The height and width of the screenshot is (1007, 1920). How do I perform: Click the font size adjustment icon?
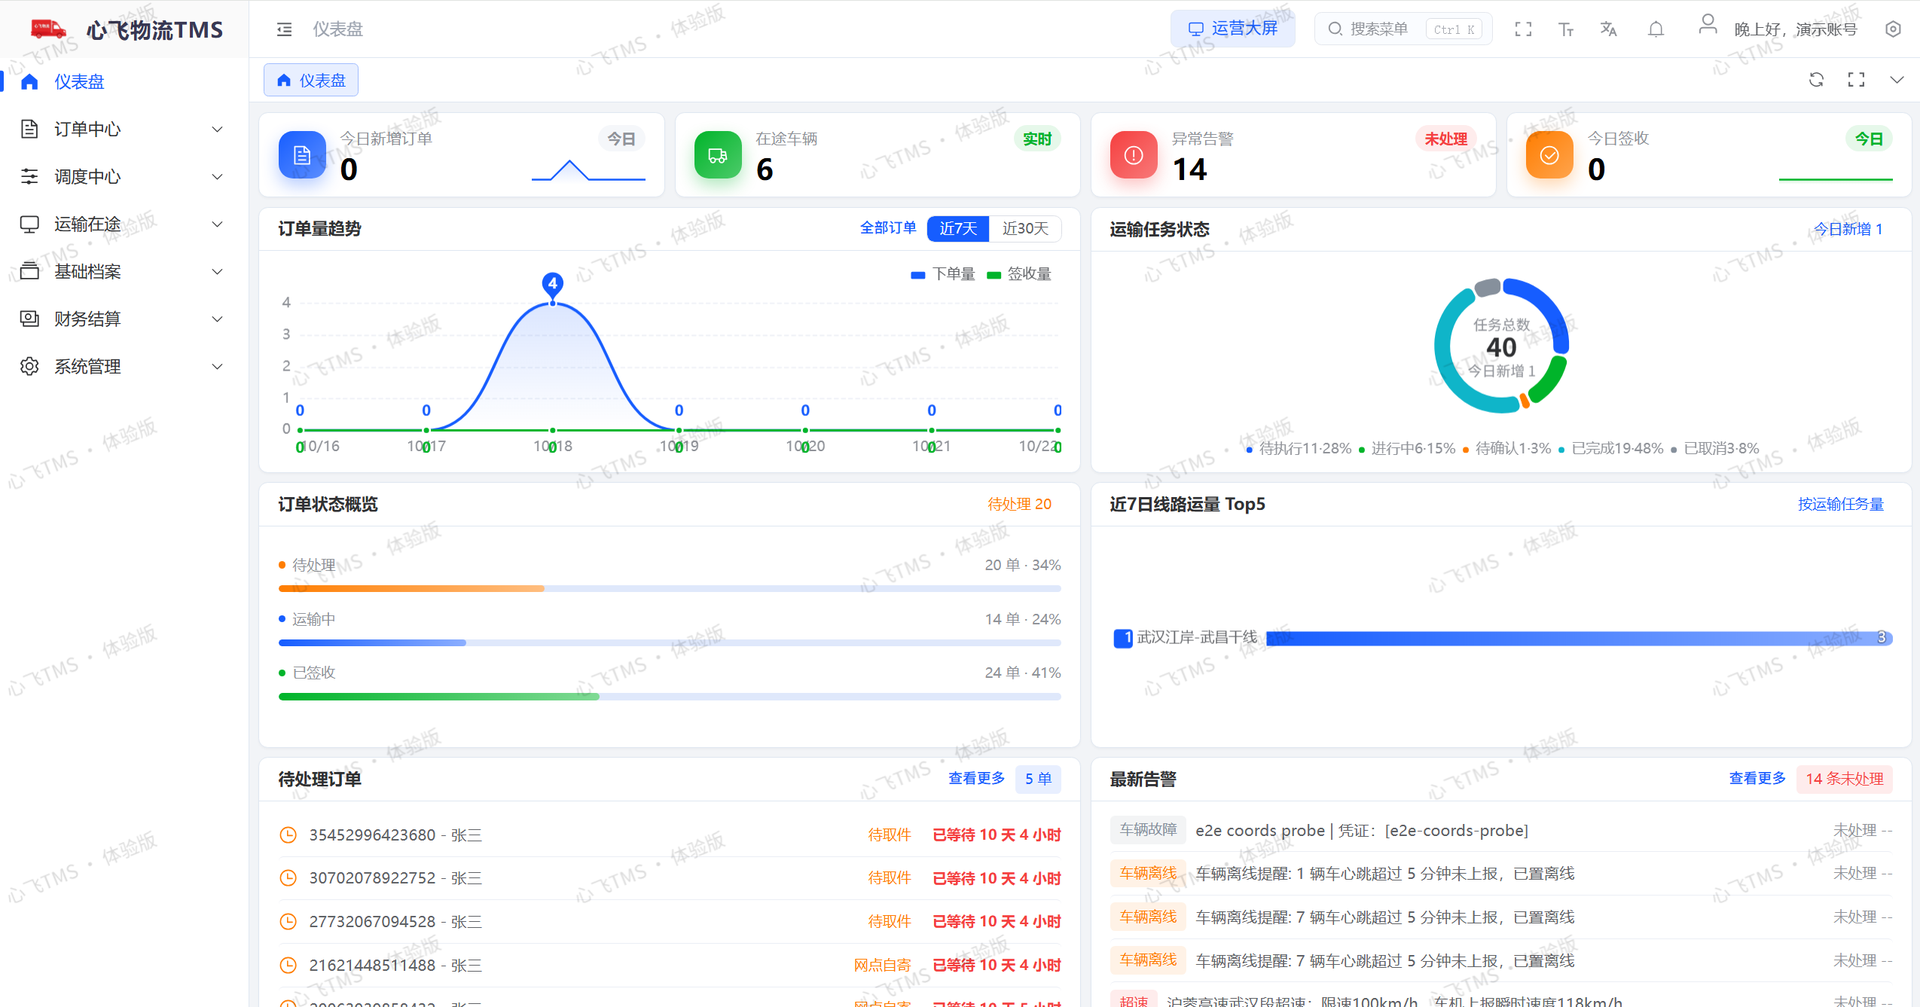point(1566,30)
